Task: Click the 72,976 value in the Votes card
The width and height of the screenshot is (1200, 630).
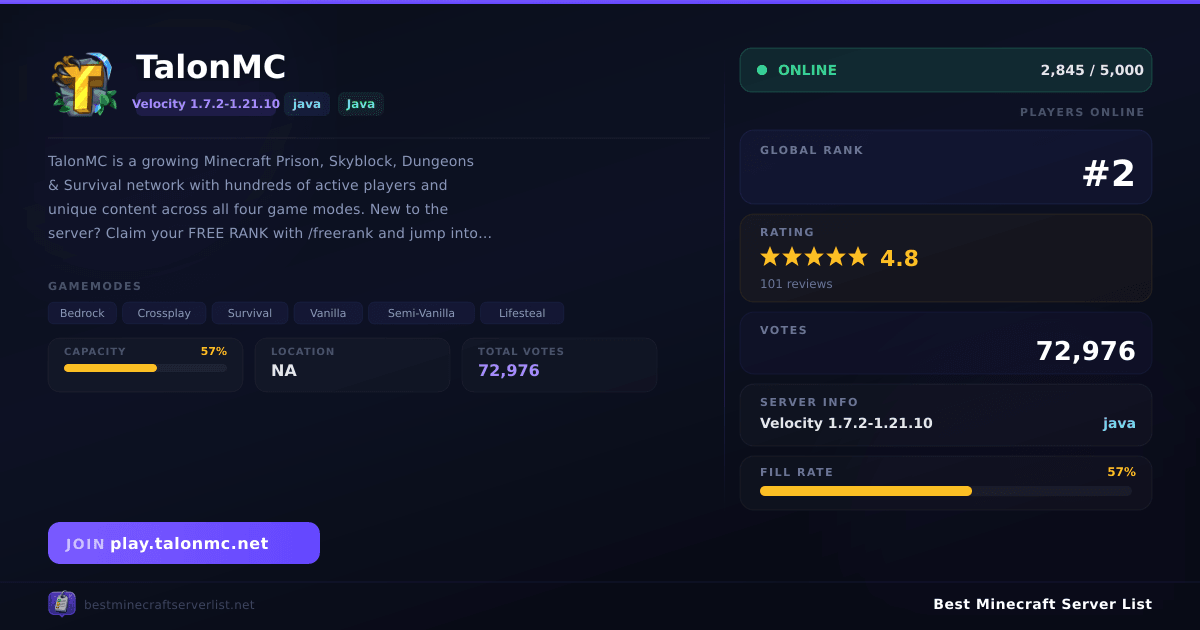Action: click(x=1086, y=351)
